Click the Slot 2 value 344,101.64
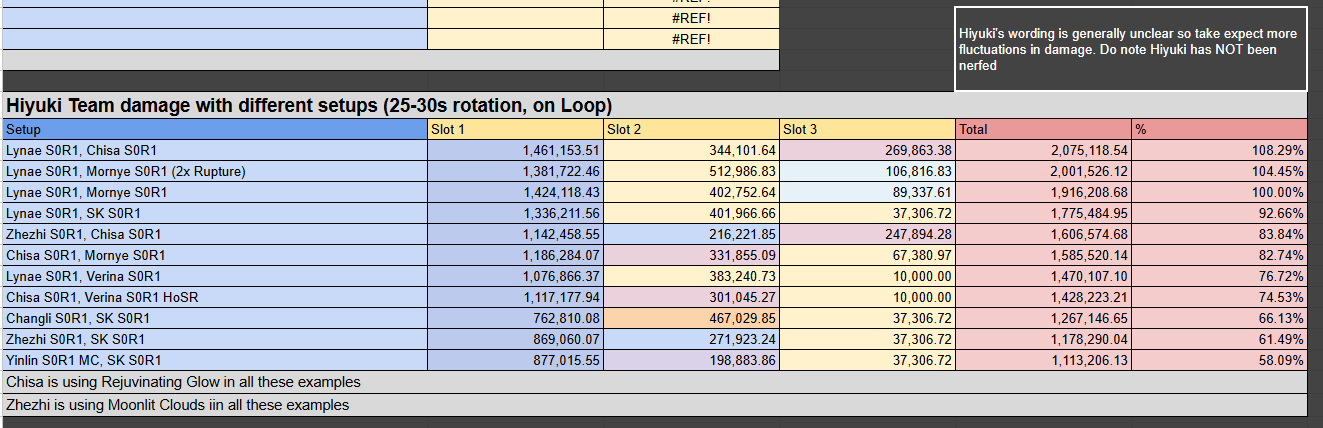Viewport: 1323px width, 428px height. pos(691,150)
